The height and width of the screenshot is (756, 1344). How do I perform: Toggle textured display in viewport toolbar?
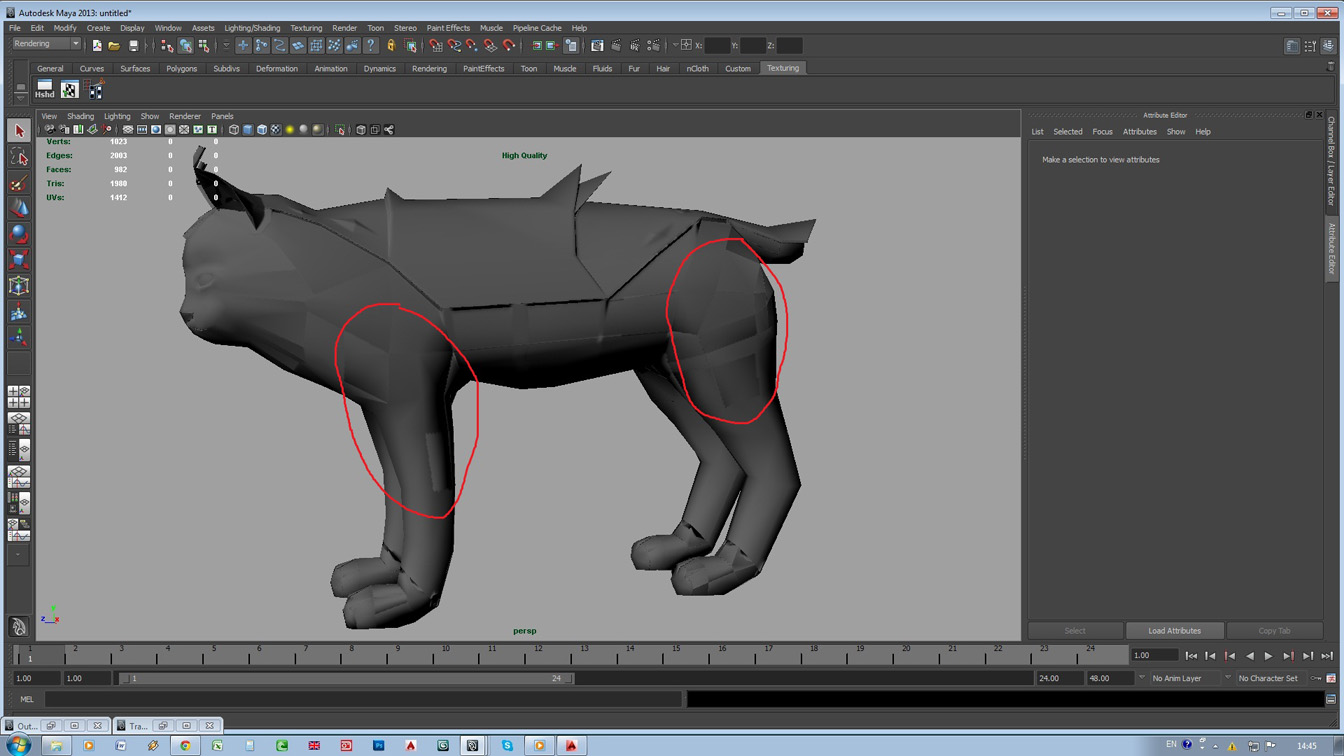[x=276, y=130]
